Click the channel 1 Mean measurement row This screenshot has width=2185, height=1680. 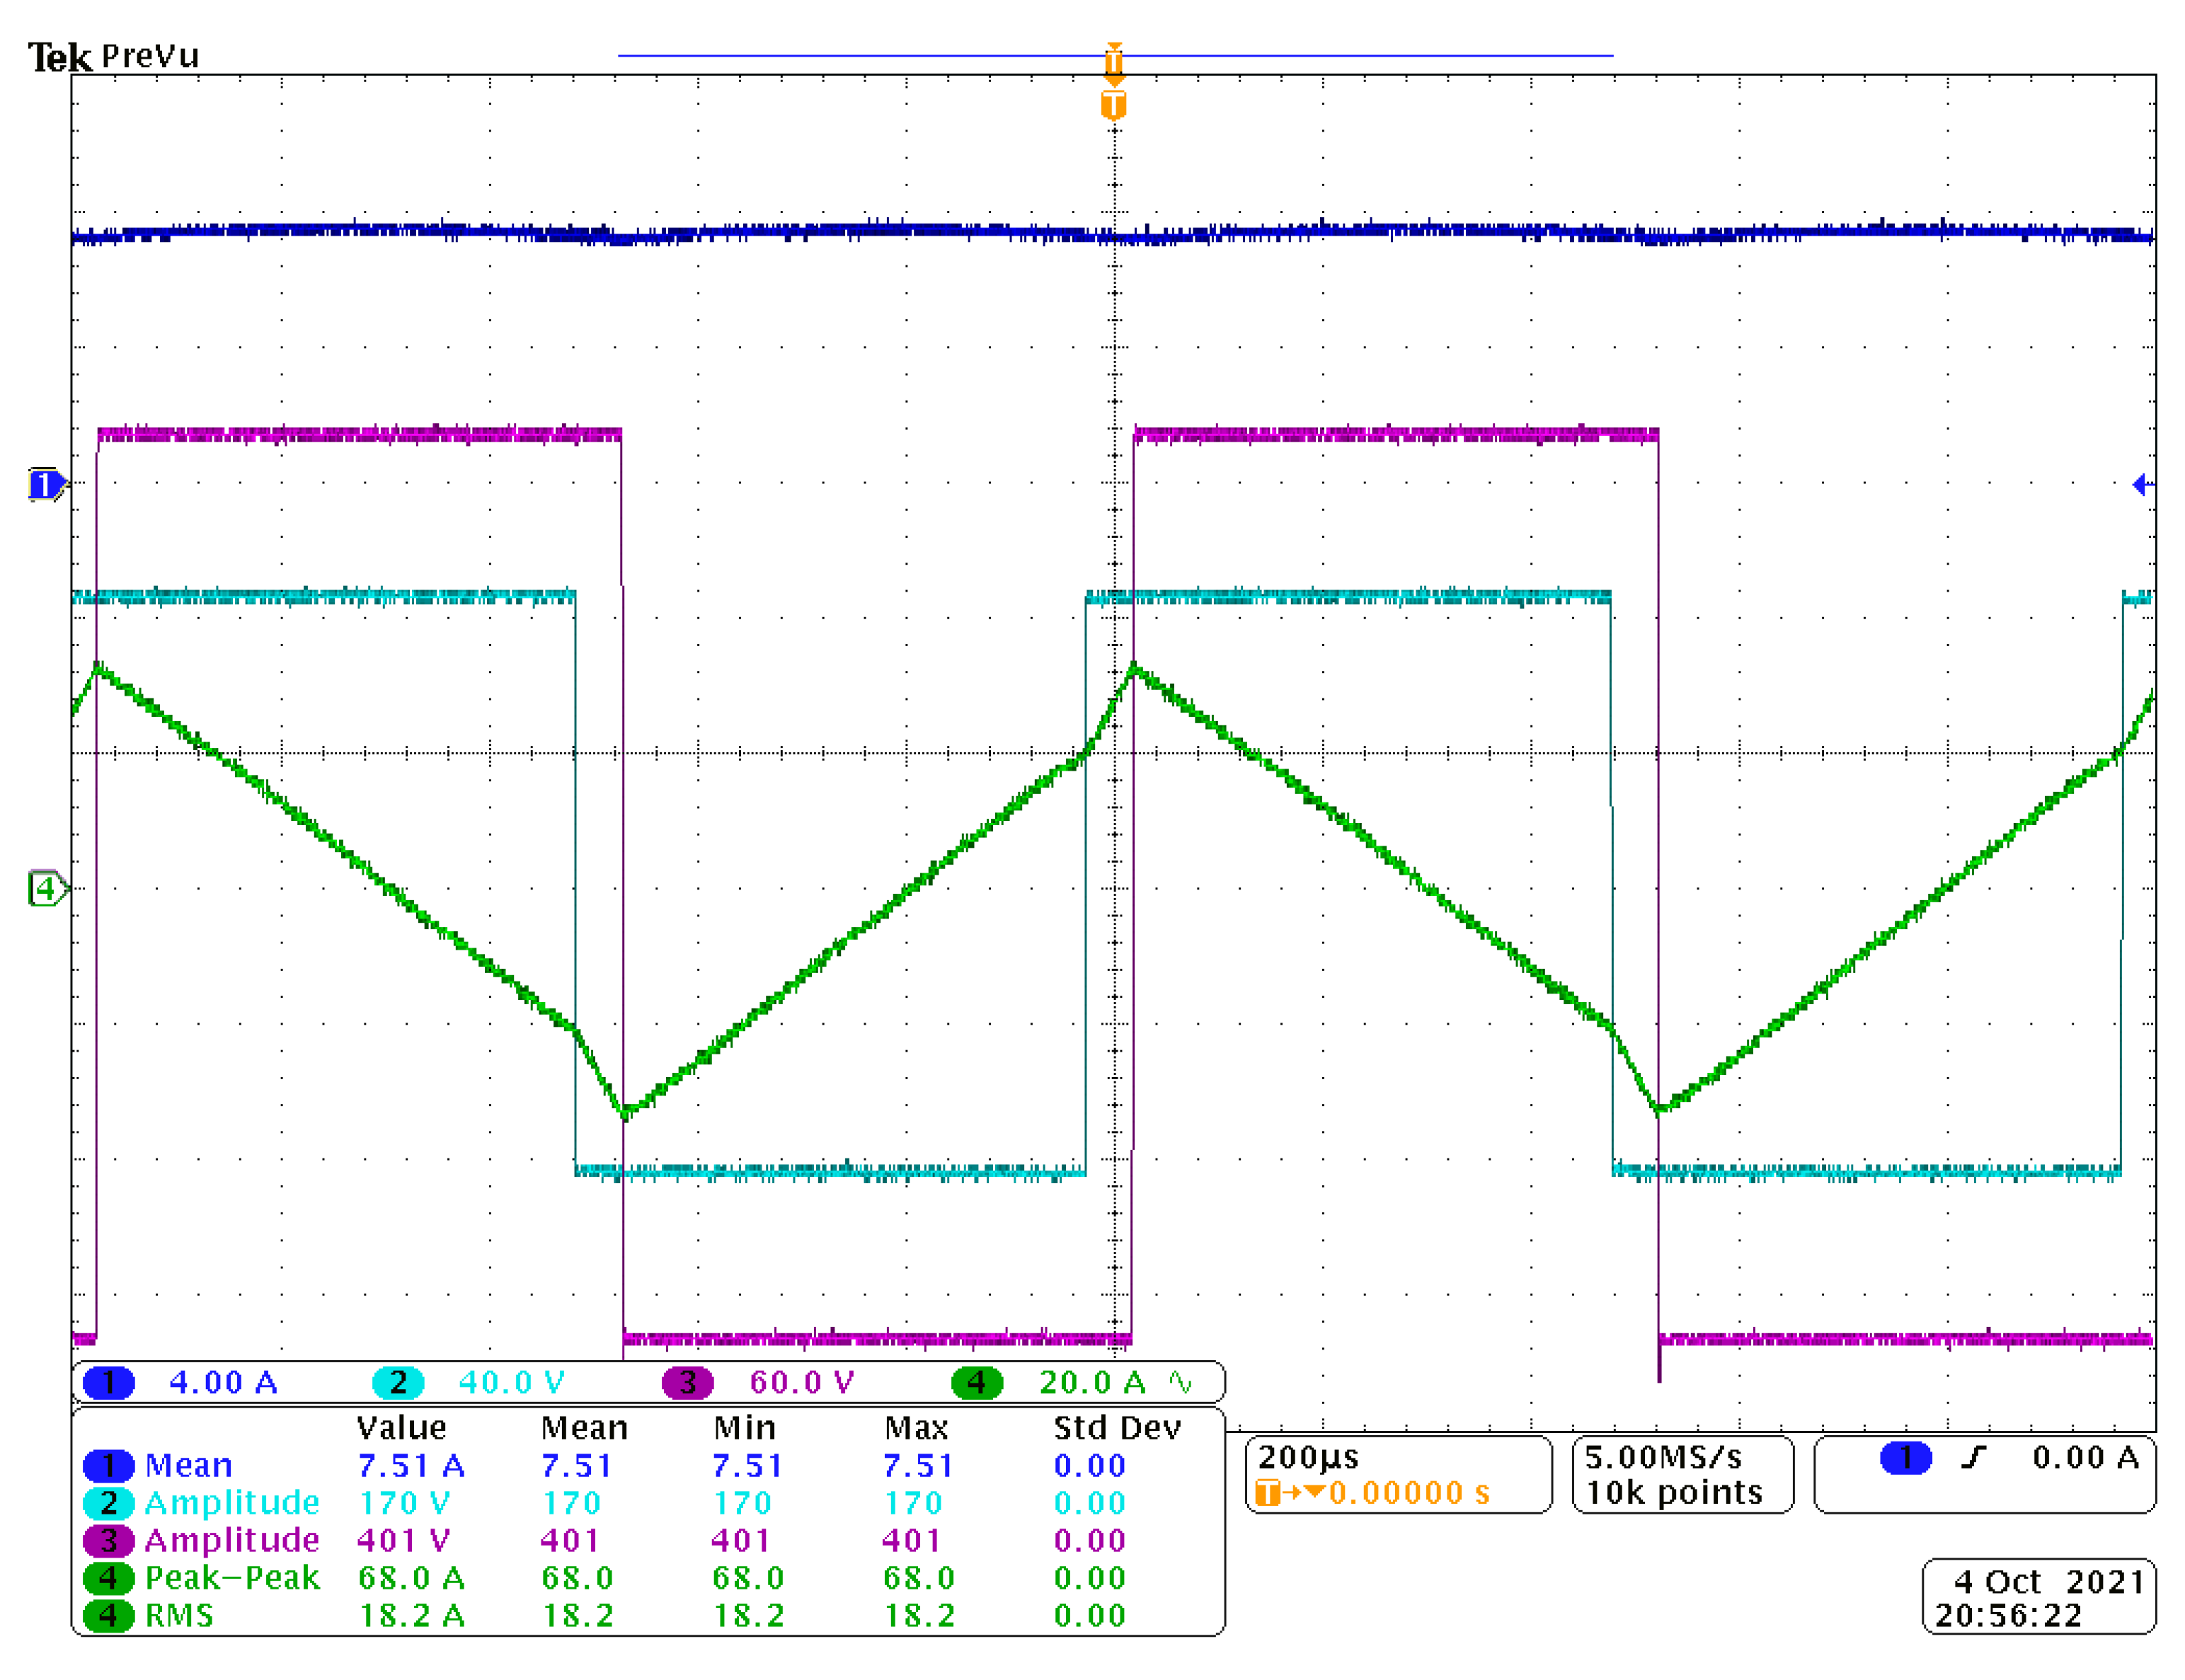[x=188, y=1465]
